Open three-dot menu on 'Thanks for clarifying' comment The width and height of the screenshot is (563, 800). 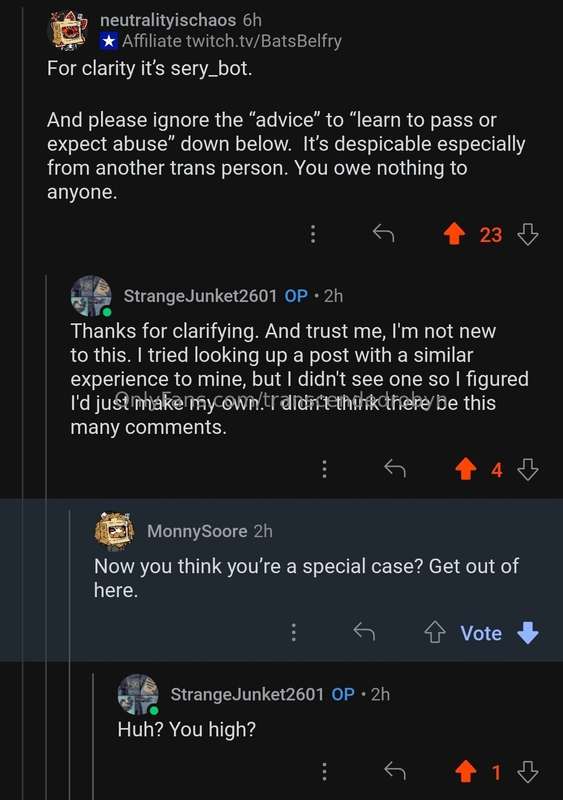(324, 469)
